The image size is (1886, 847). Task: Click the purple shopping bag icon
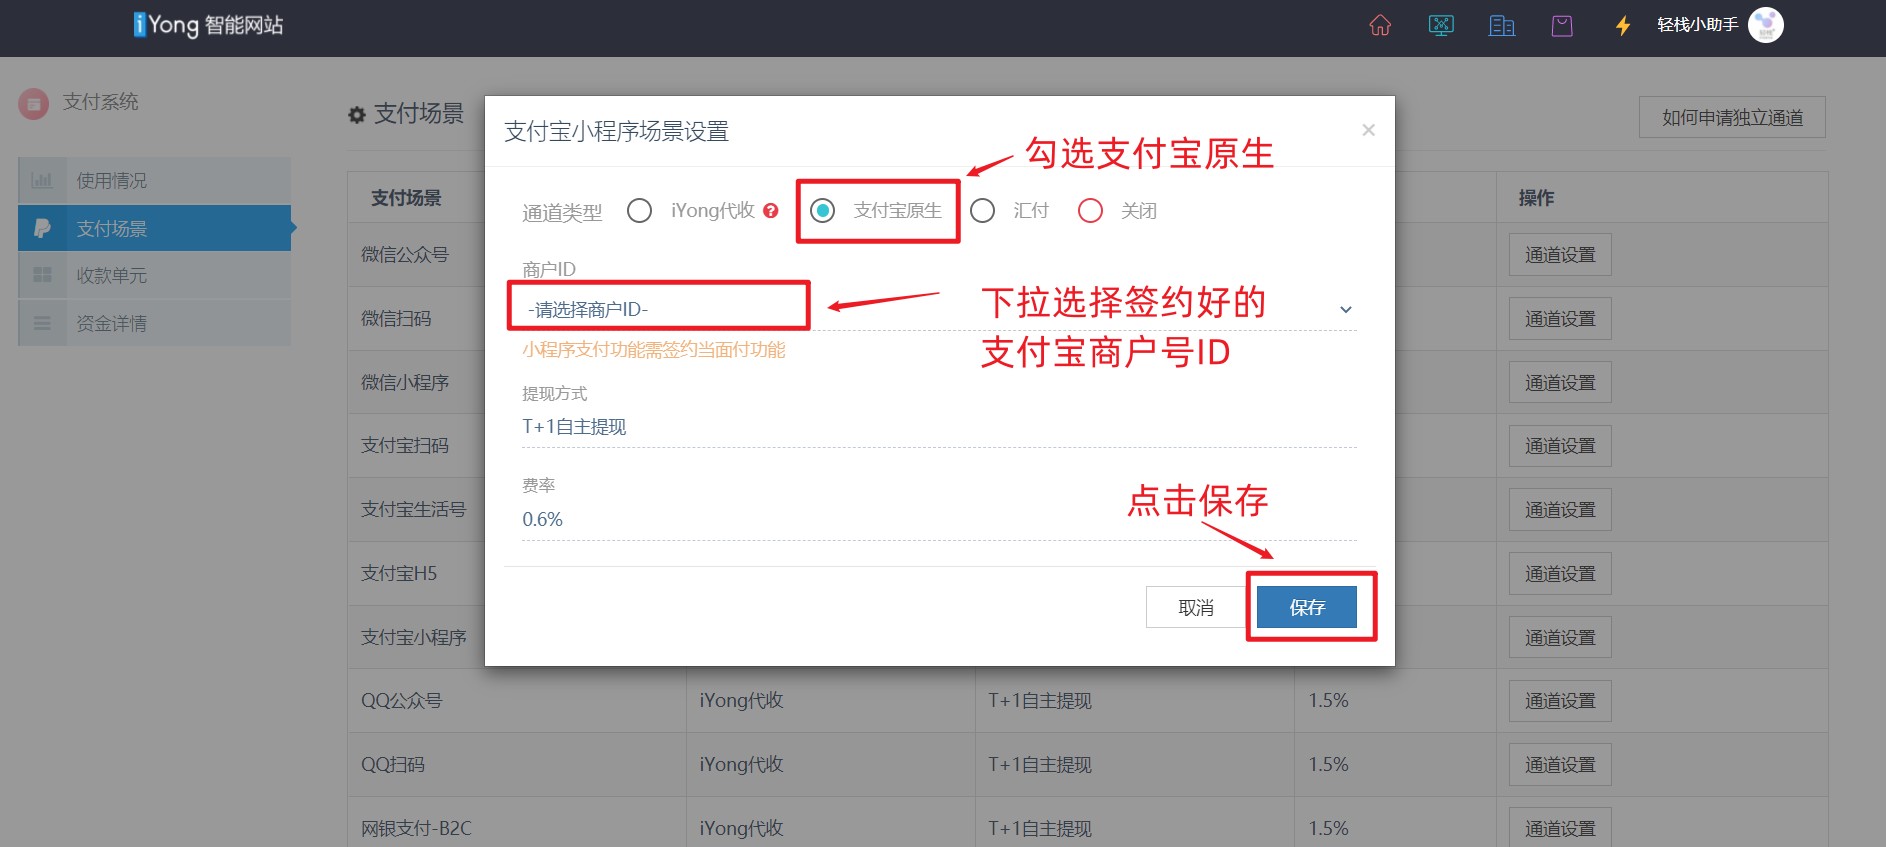click(1562, 25)
